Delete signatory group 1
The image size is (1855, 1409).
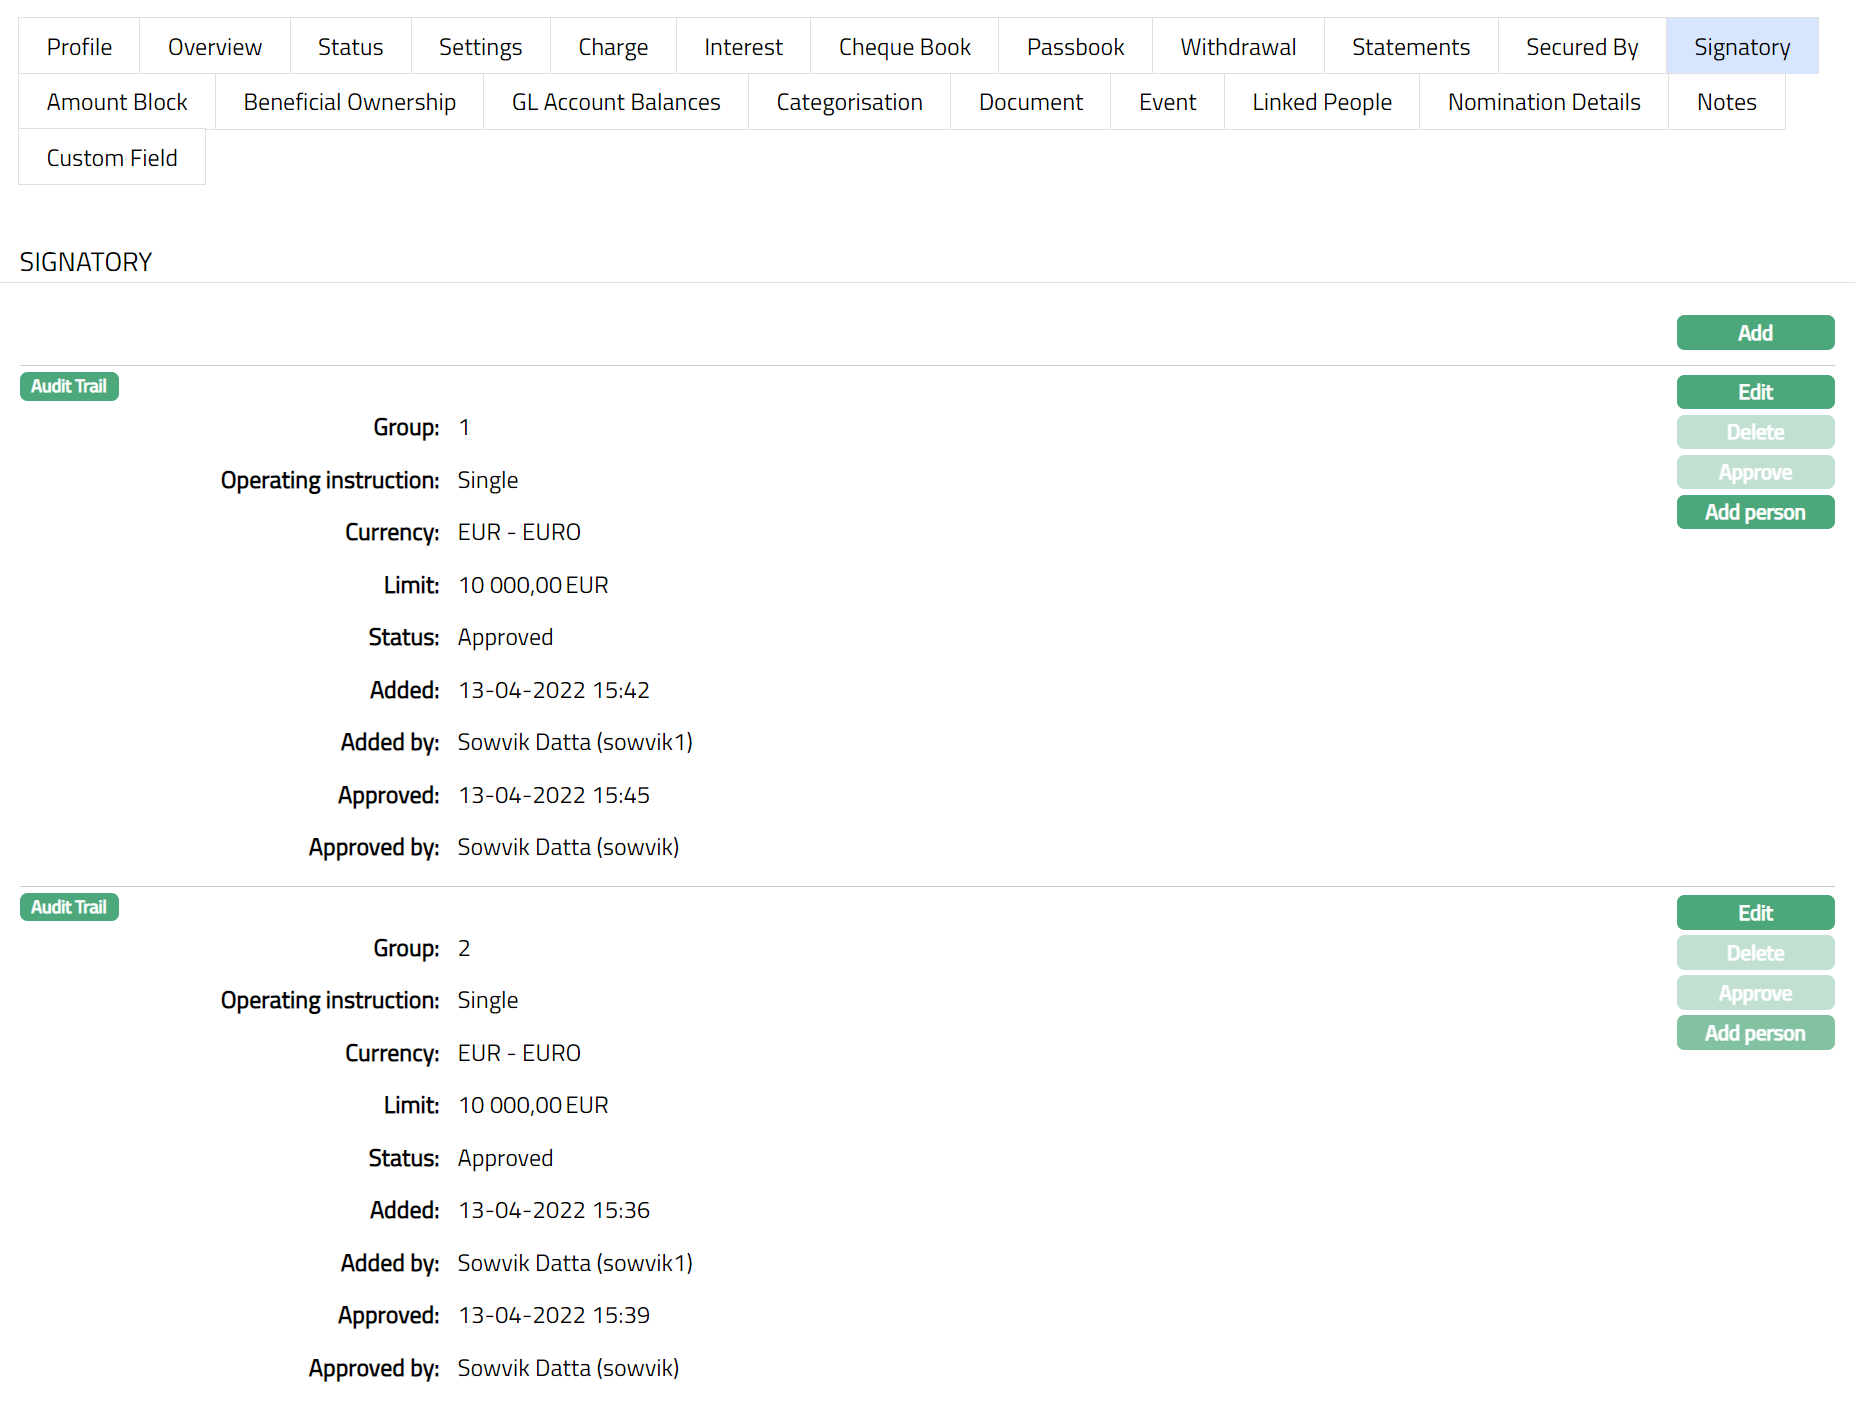tap(1754, 432)
